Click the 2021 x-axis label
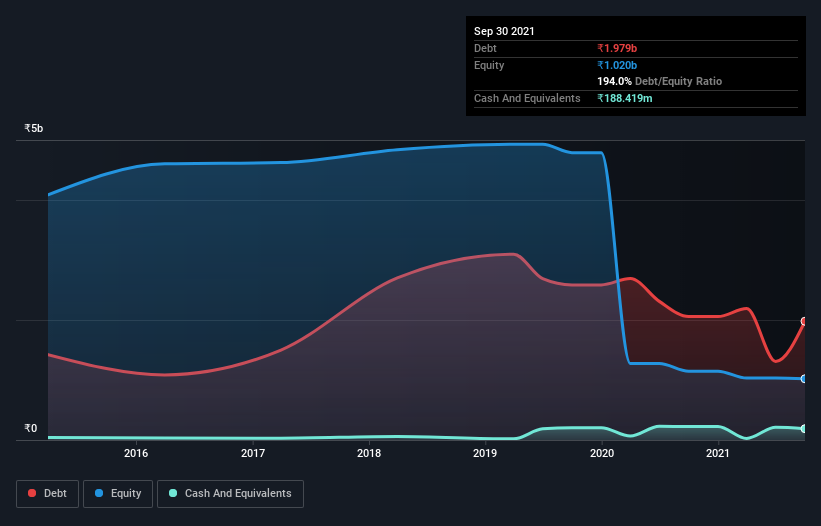Image resolution: width=821 pixels, height=526 pixels. 717,453
